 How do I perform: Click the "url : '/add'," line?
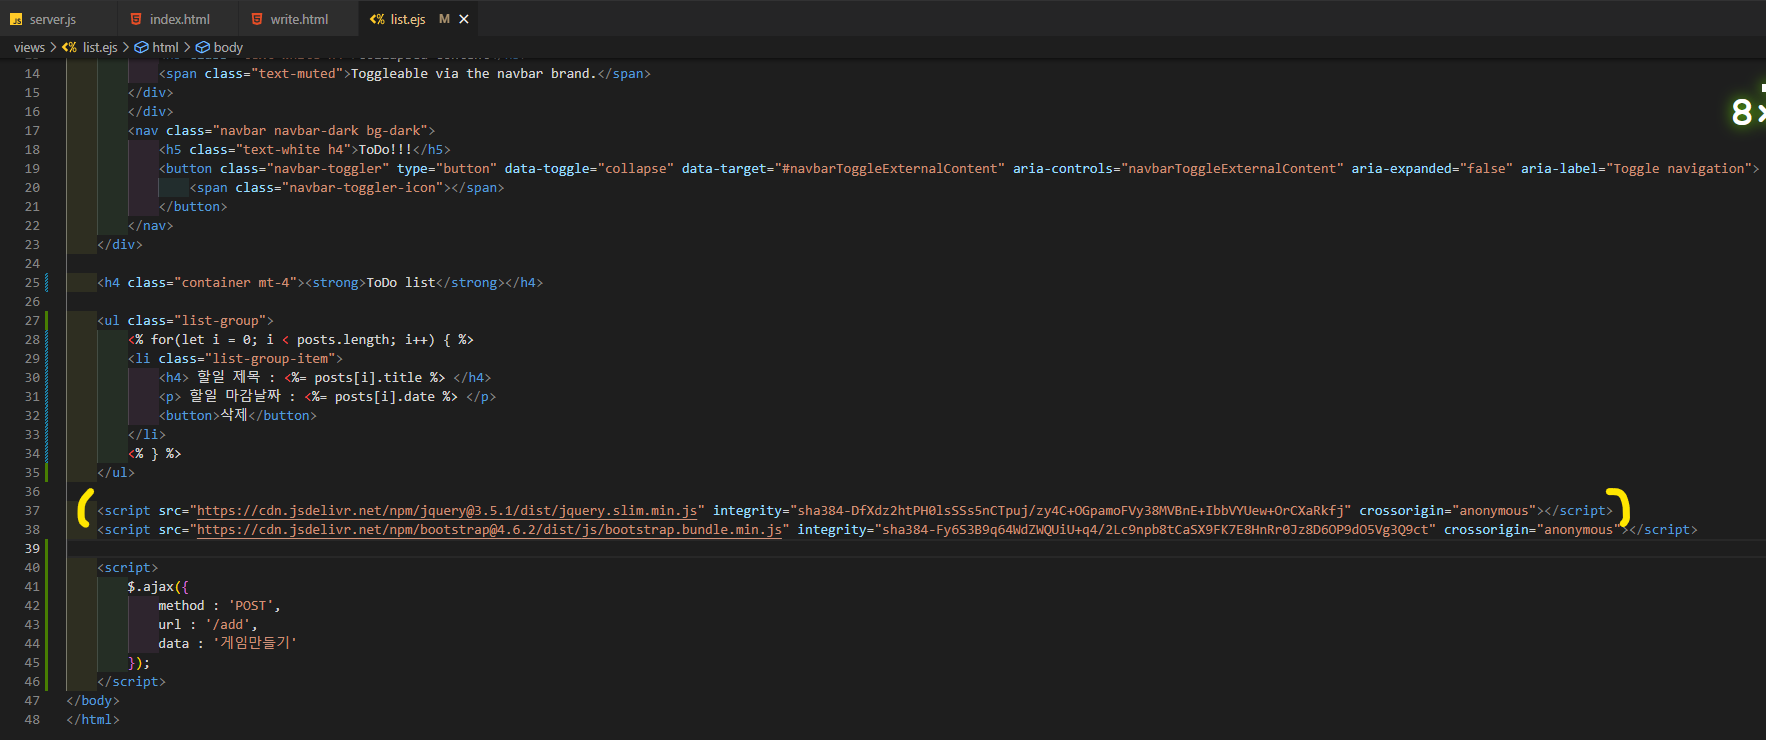pos(207,624)
